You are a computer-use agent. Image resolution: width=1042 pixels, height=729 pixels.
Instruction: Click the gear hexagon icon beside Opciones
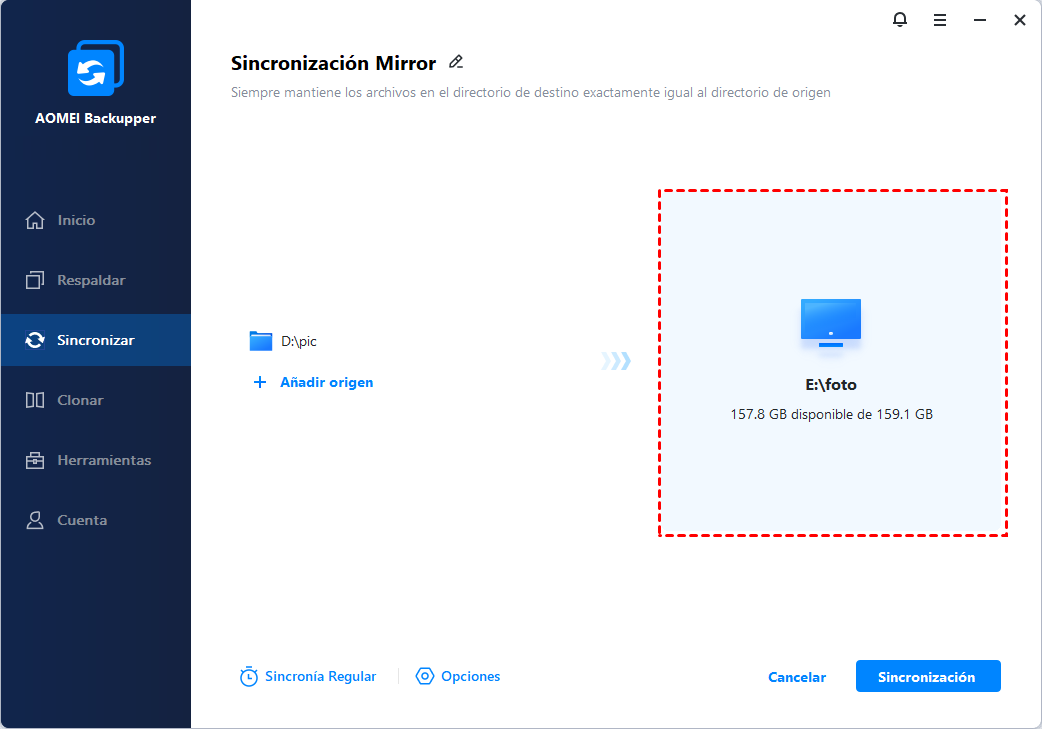425,677
